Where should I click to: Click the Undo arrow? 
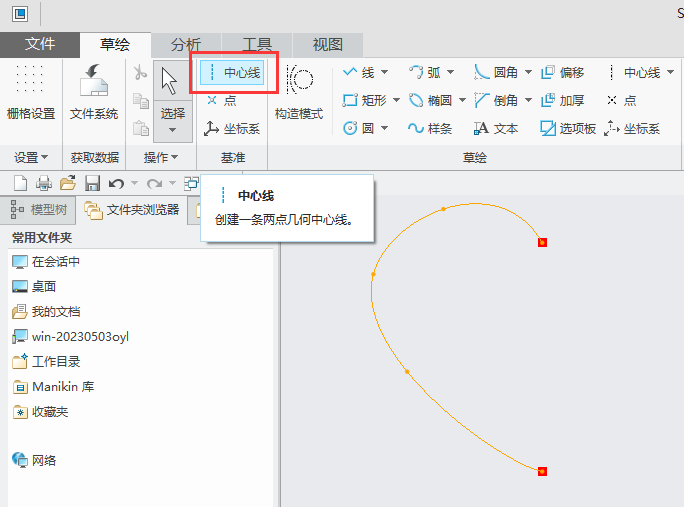click(116, 184)
